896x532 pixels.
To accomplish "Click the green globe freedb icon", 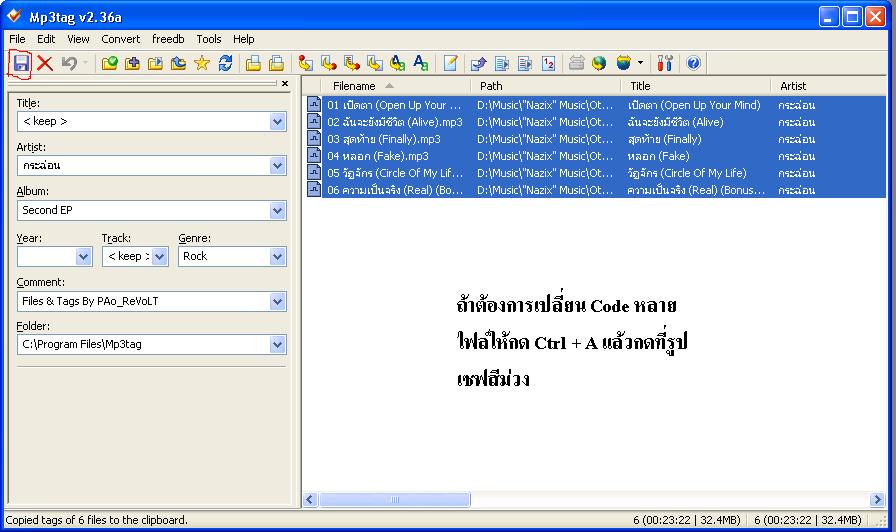I will tap(599, 63).
